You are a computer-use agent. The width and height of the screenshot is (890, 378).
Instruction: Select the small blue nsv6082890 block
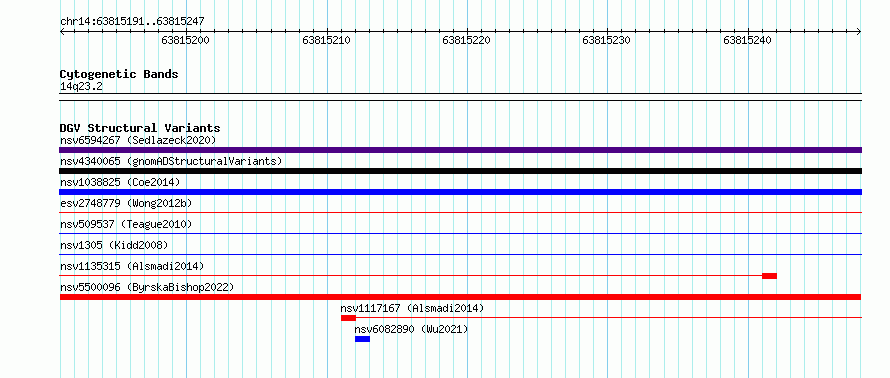click(x=362, y=339)
